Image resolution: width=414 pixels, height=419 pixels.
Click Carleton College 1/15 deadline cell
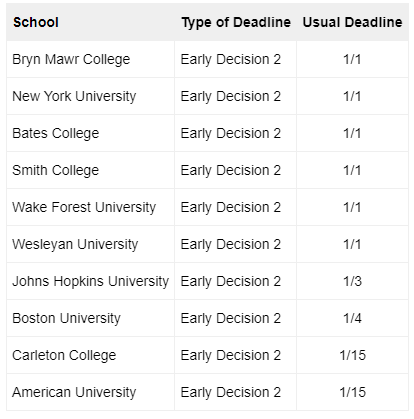coord(352,355)
